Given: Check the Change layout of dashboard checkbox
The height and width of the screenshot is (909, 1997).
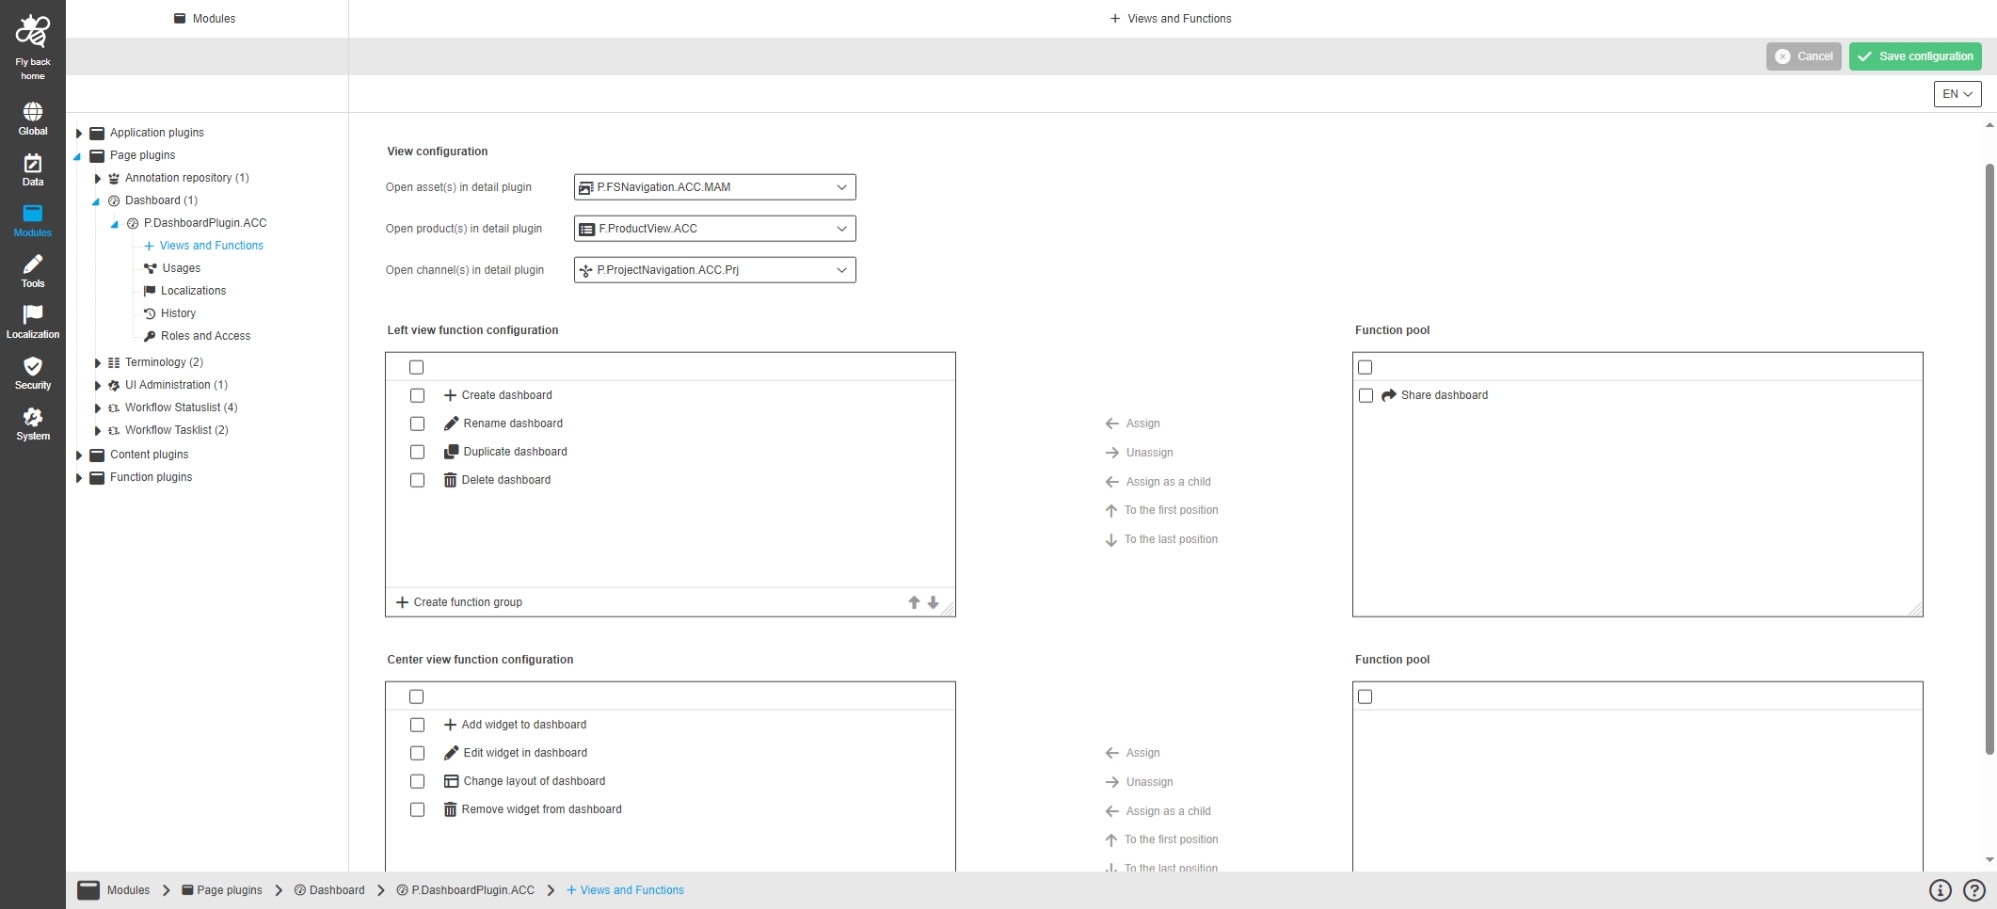Looking at the screenshot, I should click(x=417, y=781).
